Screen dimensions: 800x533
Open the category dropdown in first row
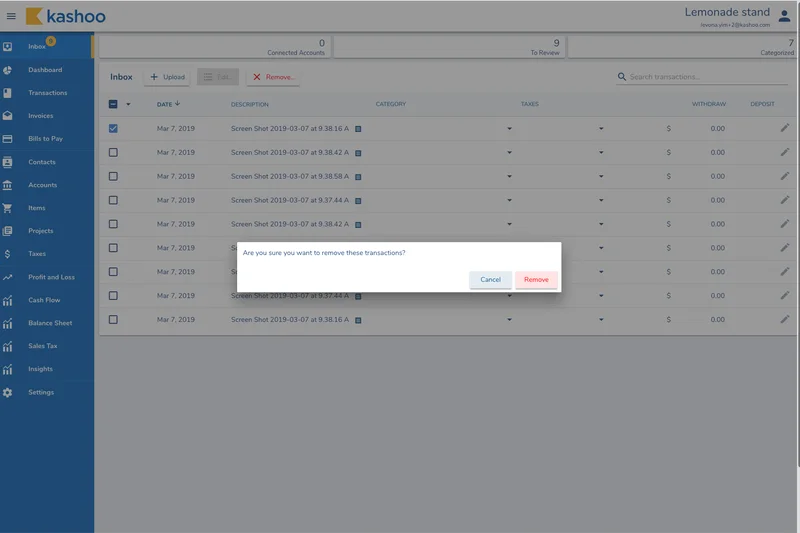[509, 129]
